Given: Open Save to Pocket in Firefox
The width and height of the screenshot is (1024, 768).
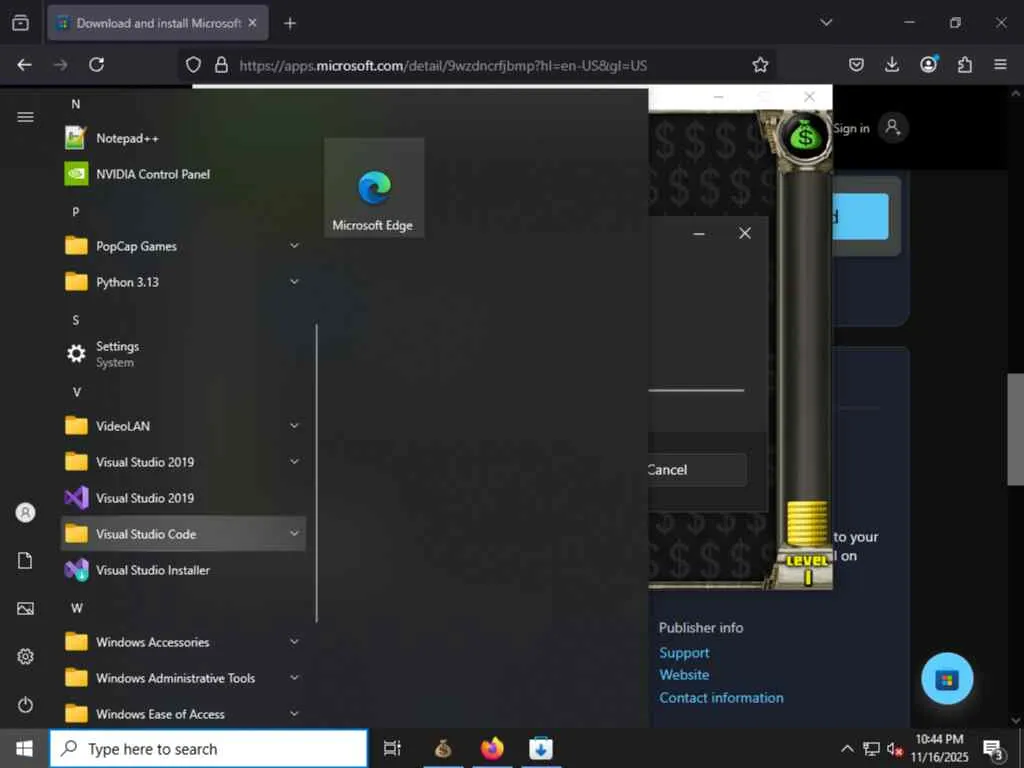Looking at the screenshot, I should 856,65.
